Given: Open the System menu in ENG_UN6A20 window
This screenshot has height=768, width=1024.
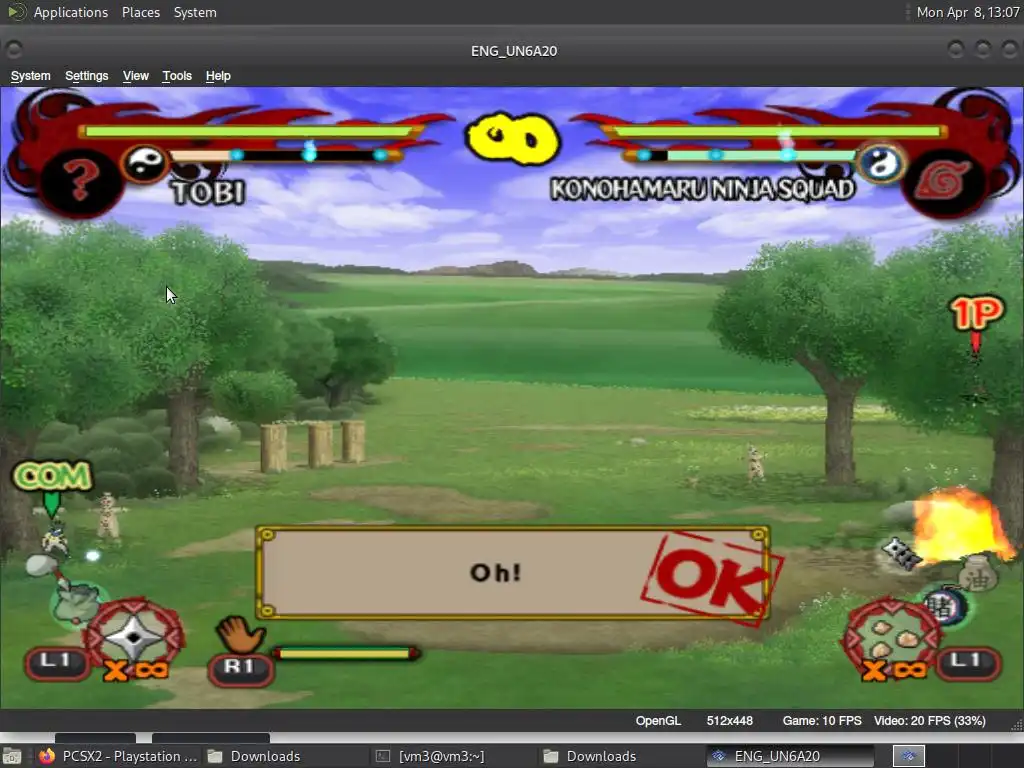Looking at the screenshot, I should (30, 76).
